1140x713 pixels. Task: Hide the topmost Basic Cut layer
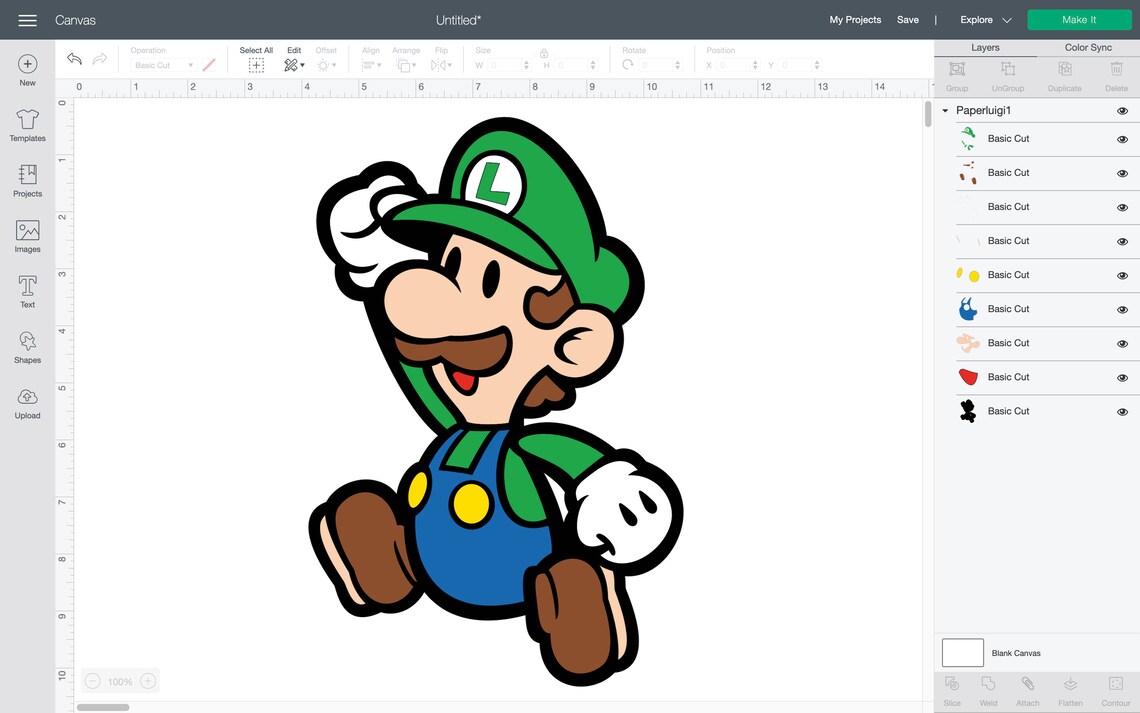pyautogui.click(x=1121, y=139)
